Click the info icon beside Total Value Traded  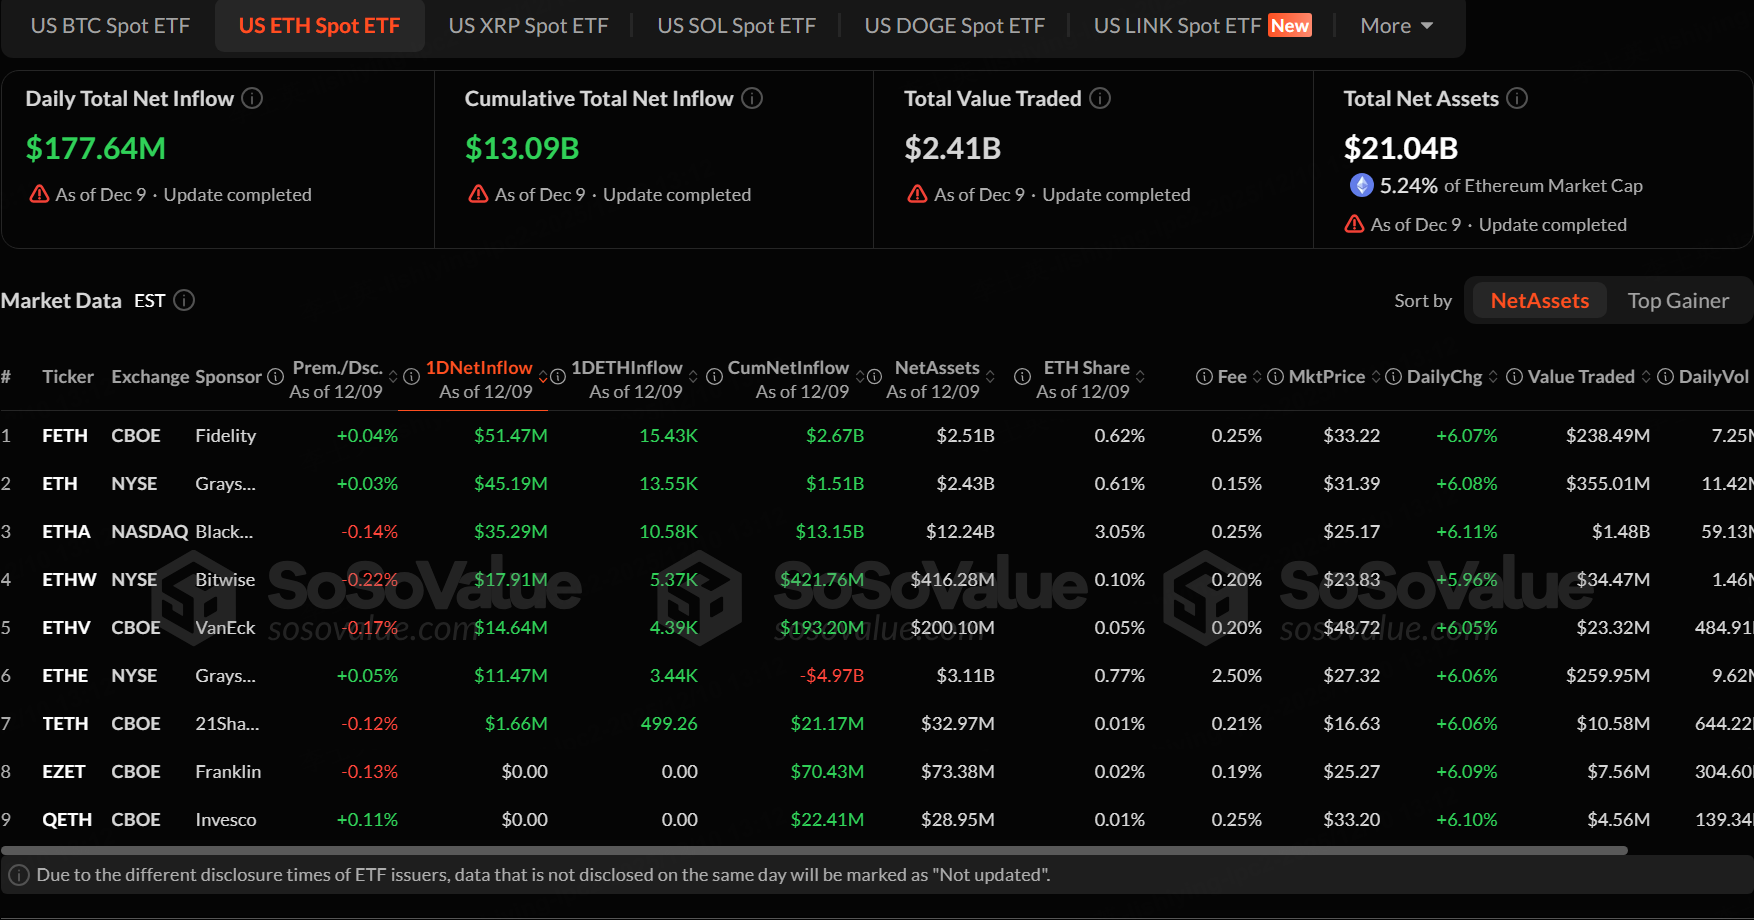coord(1100,98)
